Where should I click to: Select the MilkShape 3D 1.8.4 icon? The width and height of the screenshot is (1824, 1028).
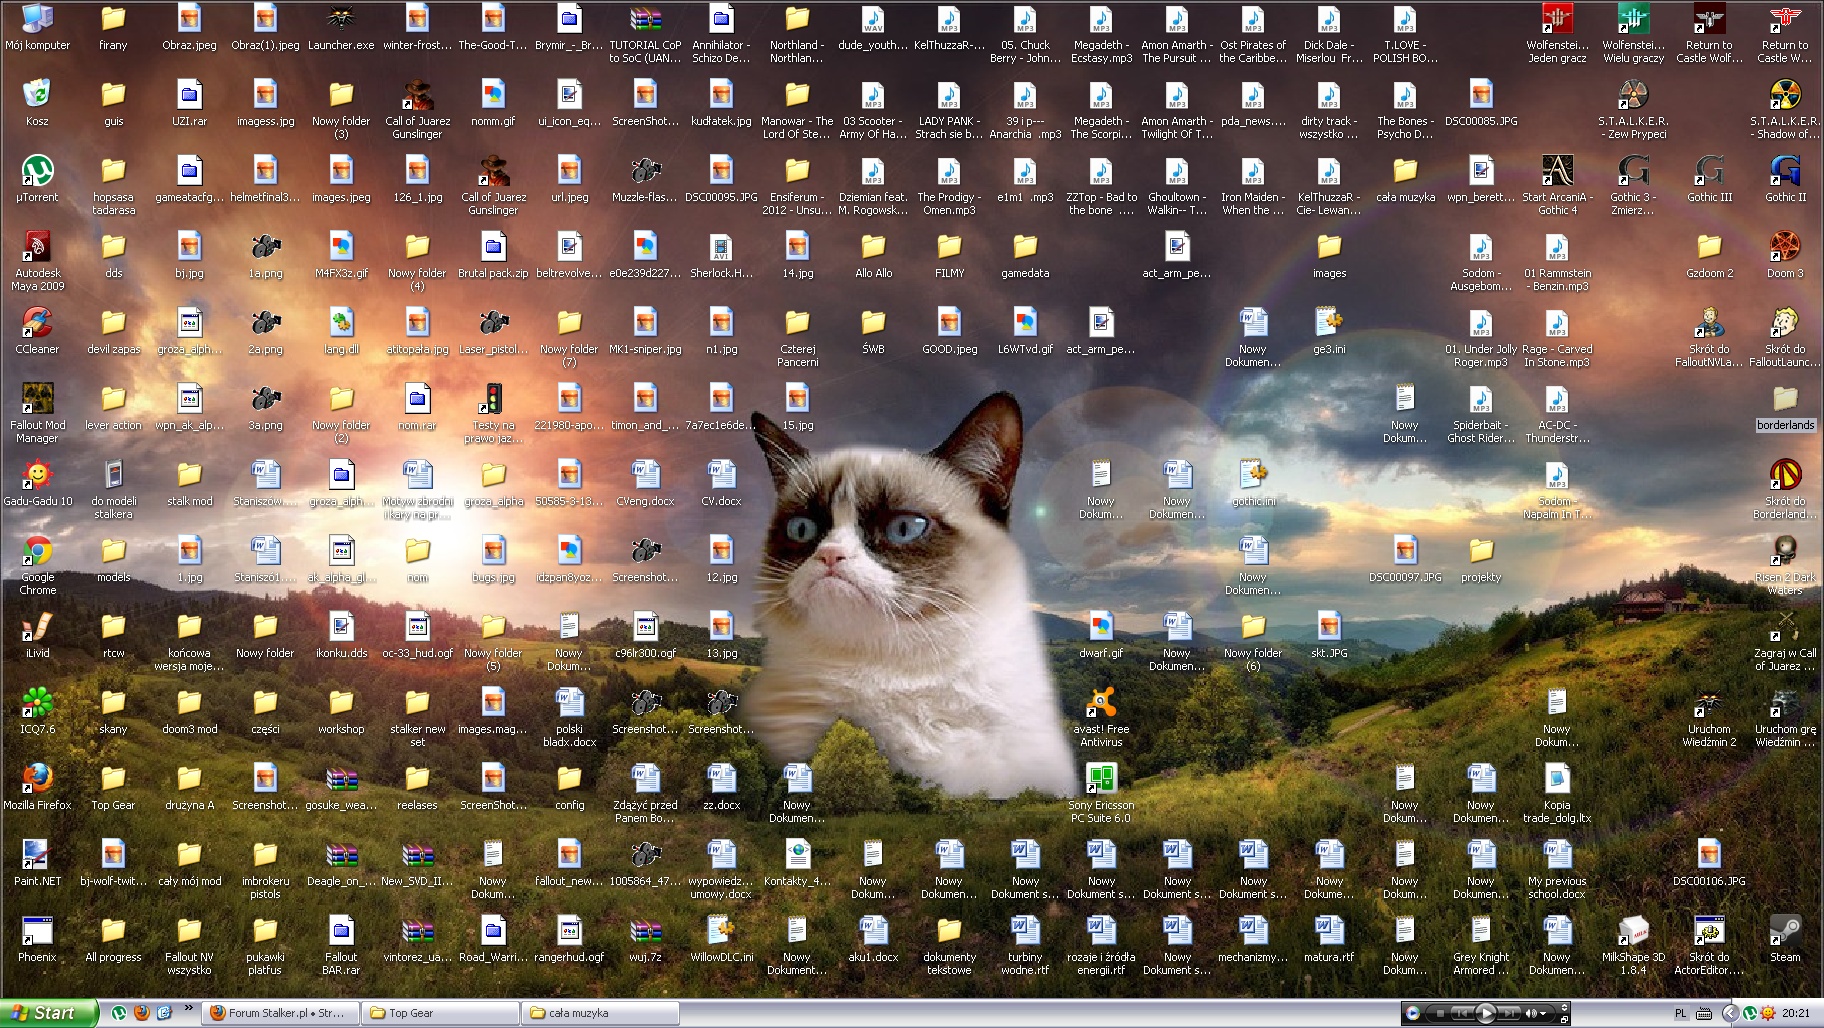pyautogui.click(x=1633, y=945)
